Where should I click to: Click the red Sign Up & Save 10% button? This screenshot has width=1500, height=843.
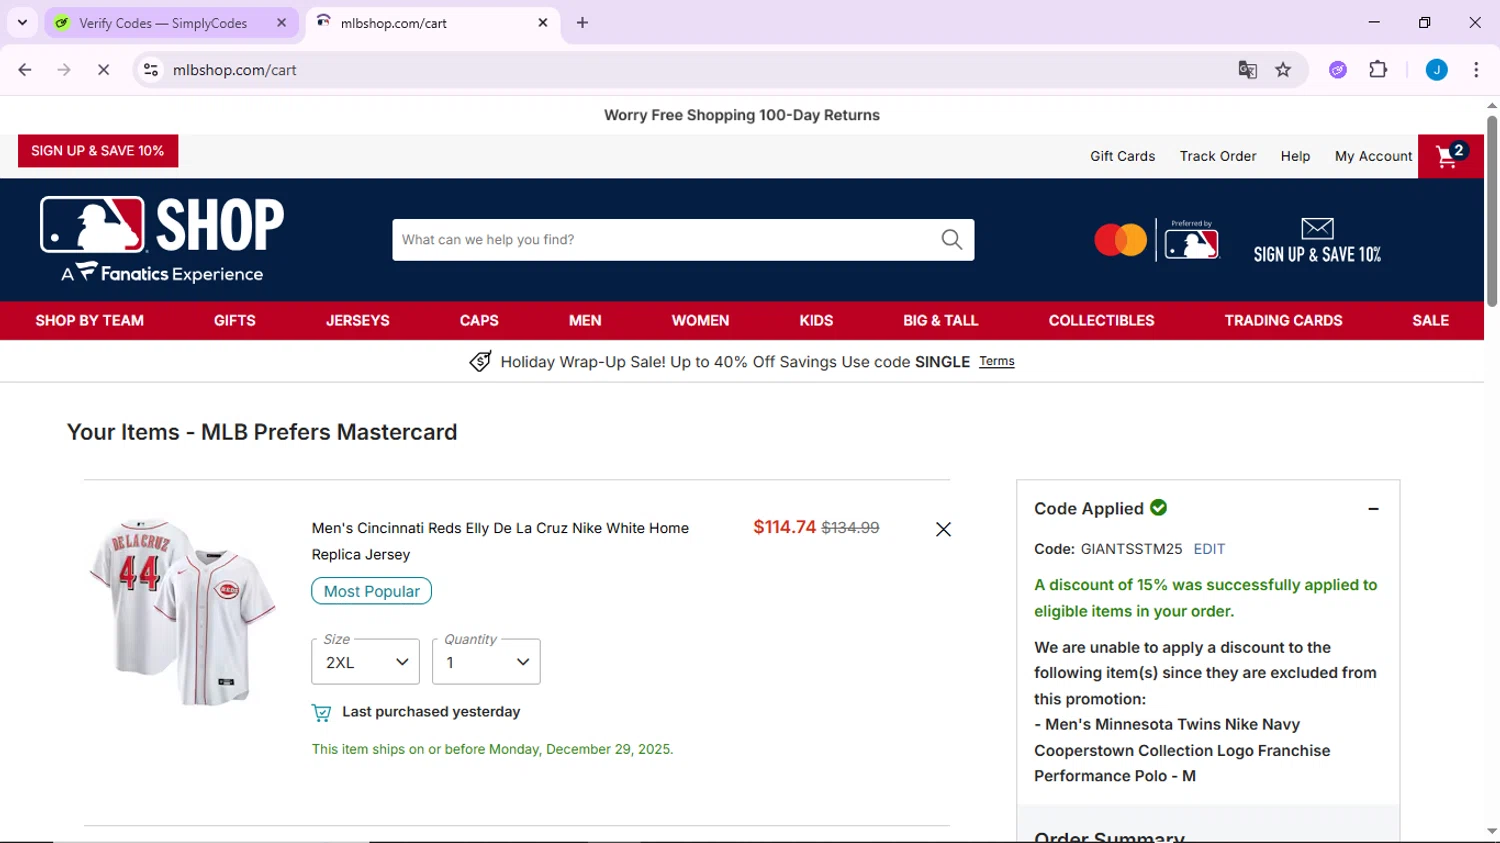[x=98, y=151]
